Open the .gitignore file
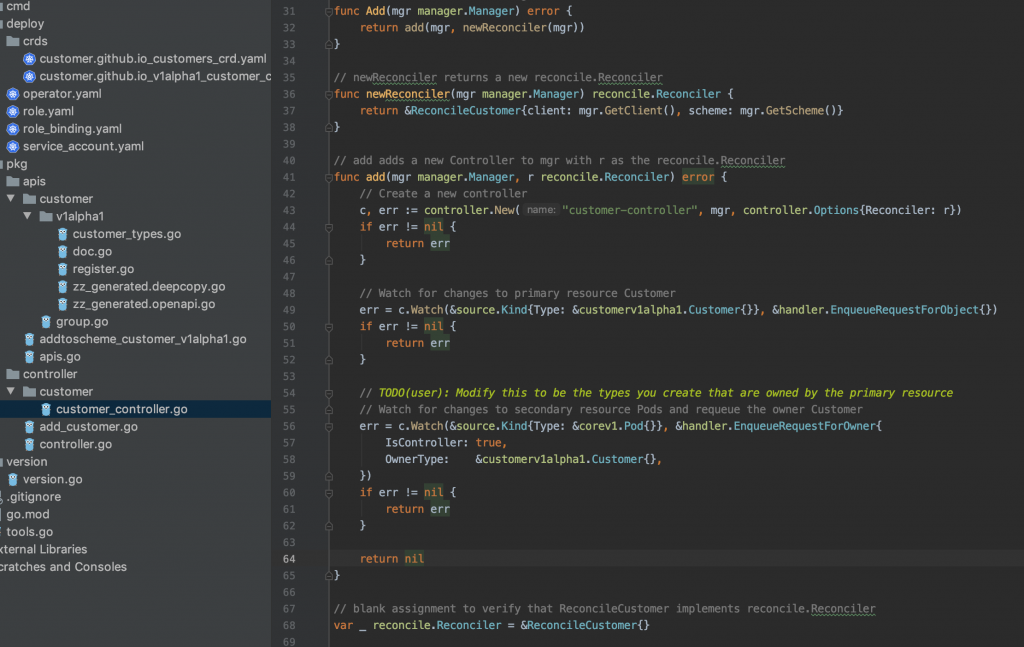 pyautogui.click(x=34, y=497)
